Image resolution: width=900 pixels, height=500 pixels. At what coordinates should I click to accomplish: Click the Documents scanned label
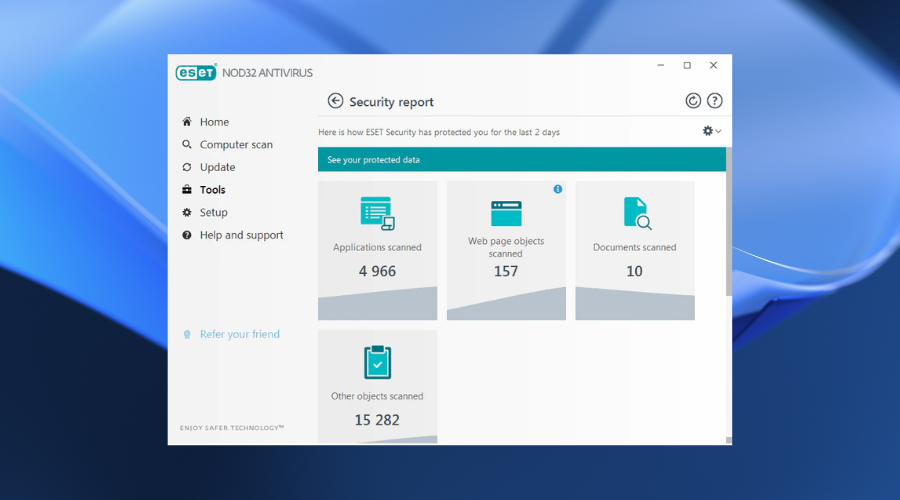point(634,247)
